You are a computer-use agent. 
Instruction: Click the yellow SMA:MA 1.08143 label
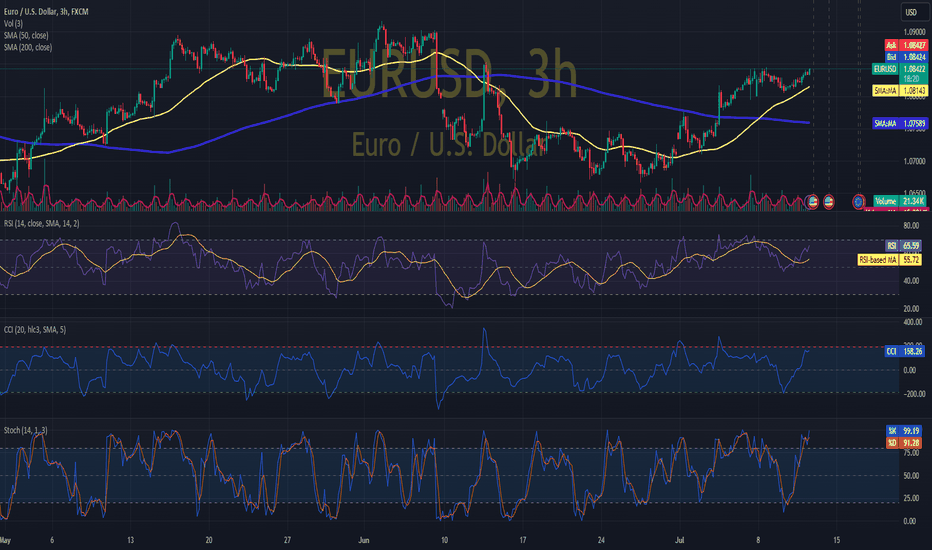pos(899,91)
